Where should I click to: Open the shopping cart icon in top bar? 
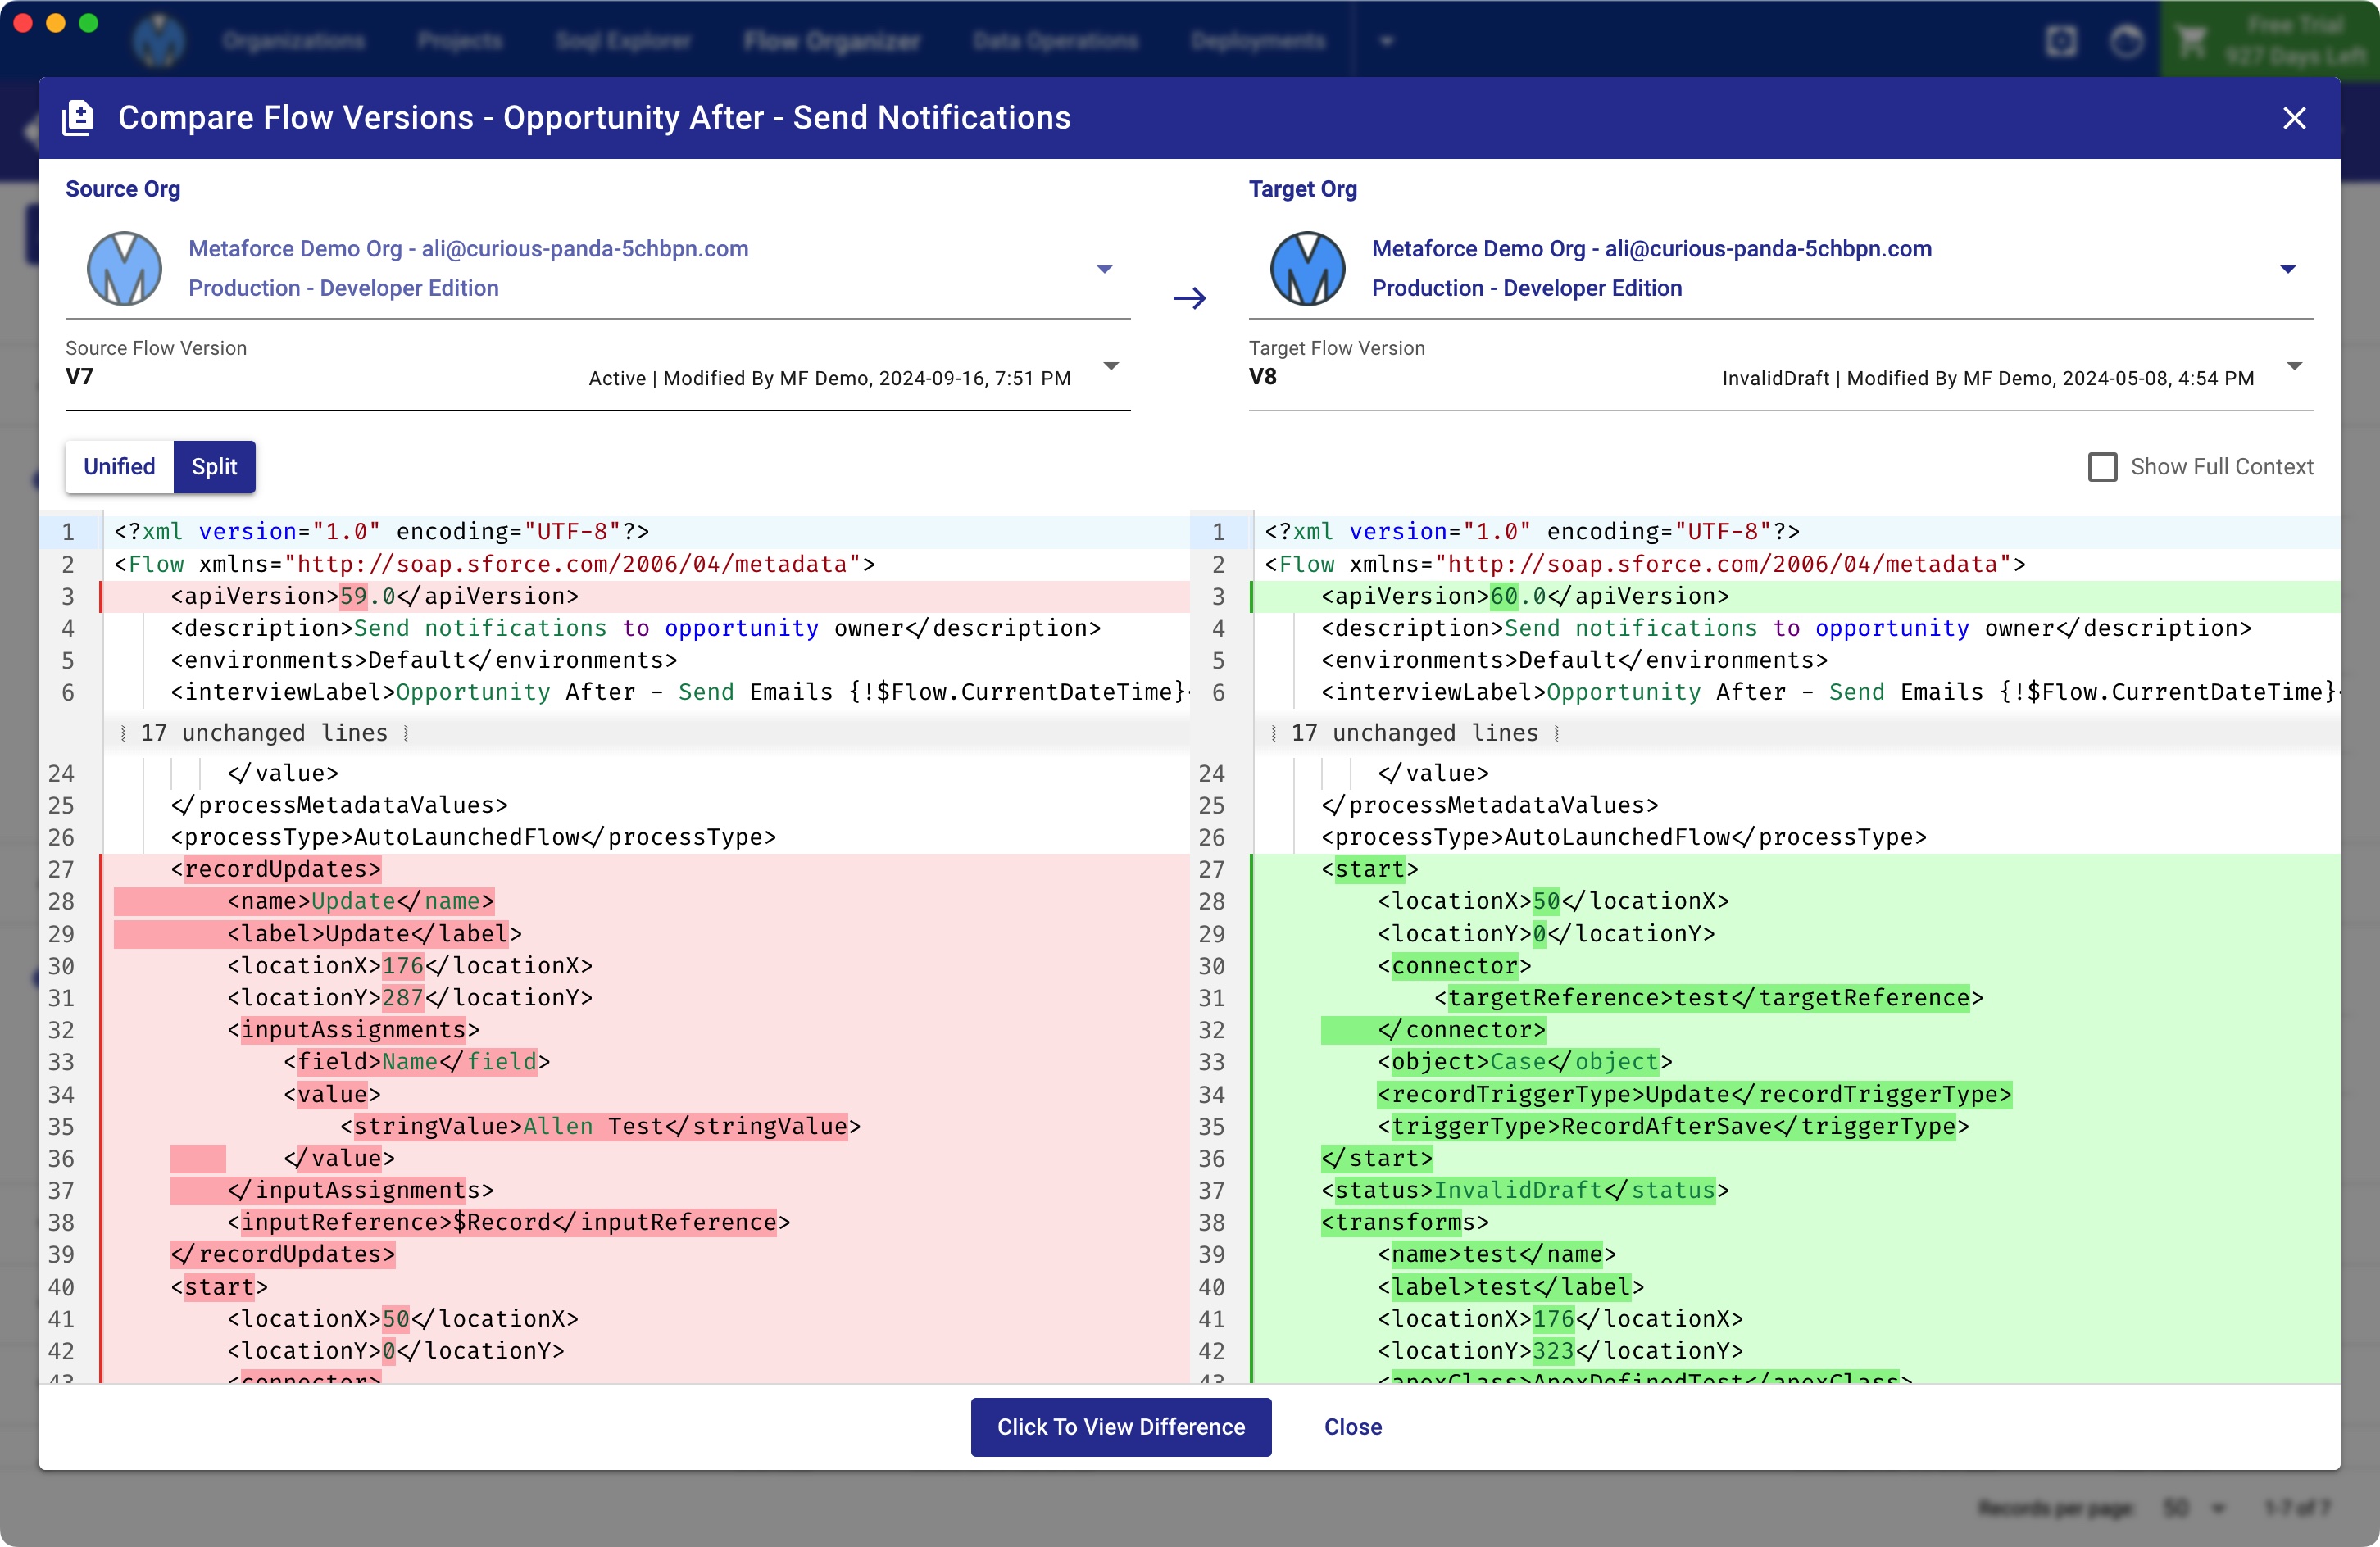[2192, 41]
